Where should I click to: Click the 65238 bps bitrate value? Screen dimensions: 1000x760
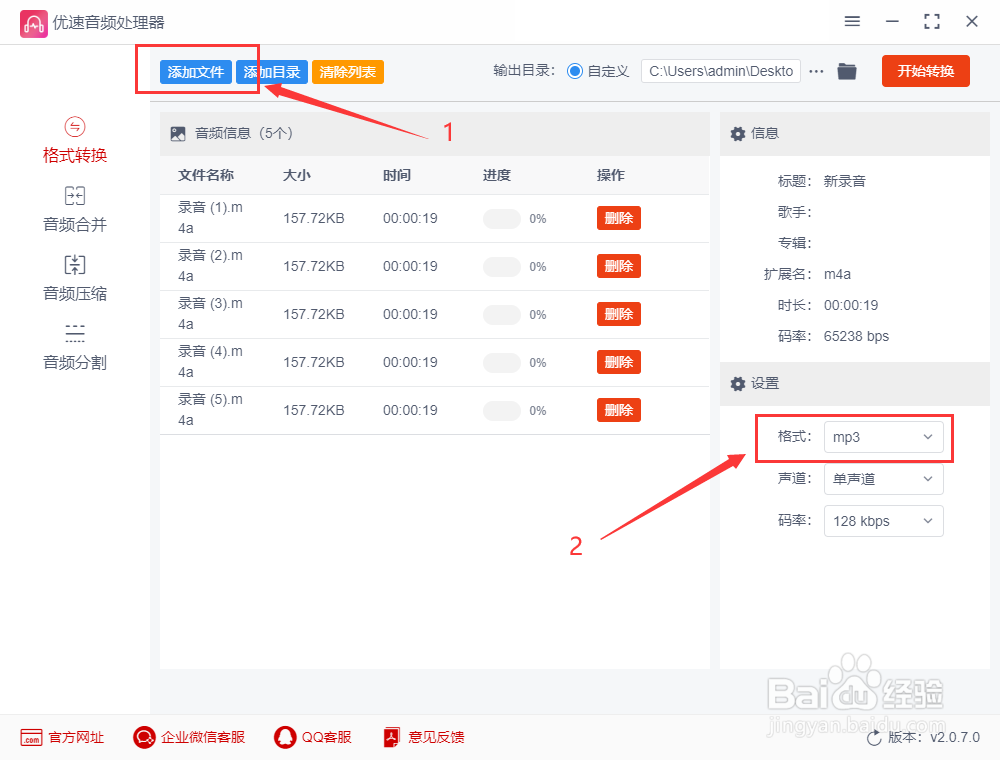pos(856,337)
